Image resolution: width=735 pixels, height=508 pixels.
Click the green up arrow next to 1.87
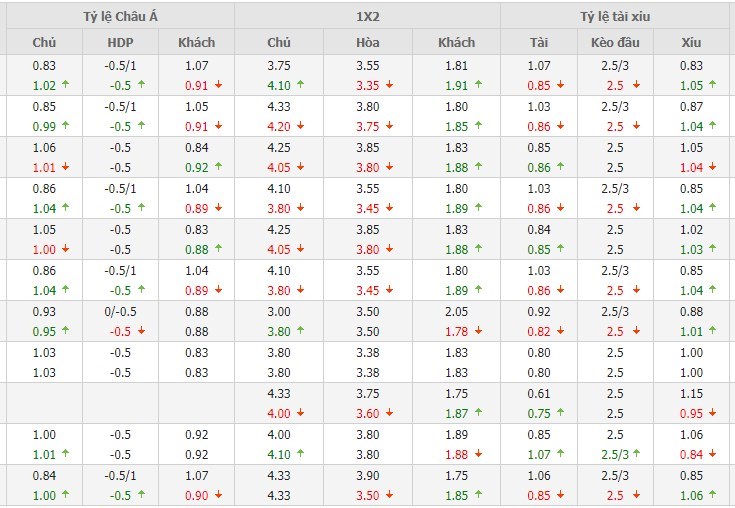coord(477,413)
